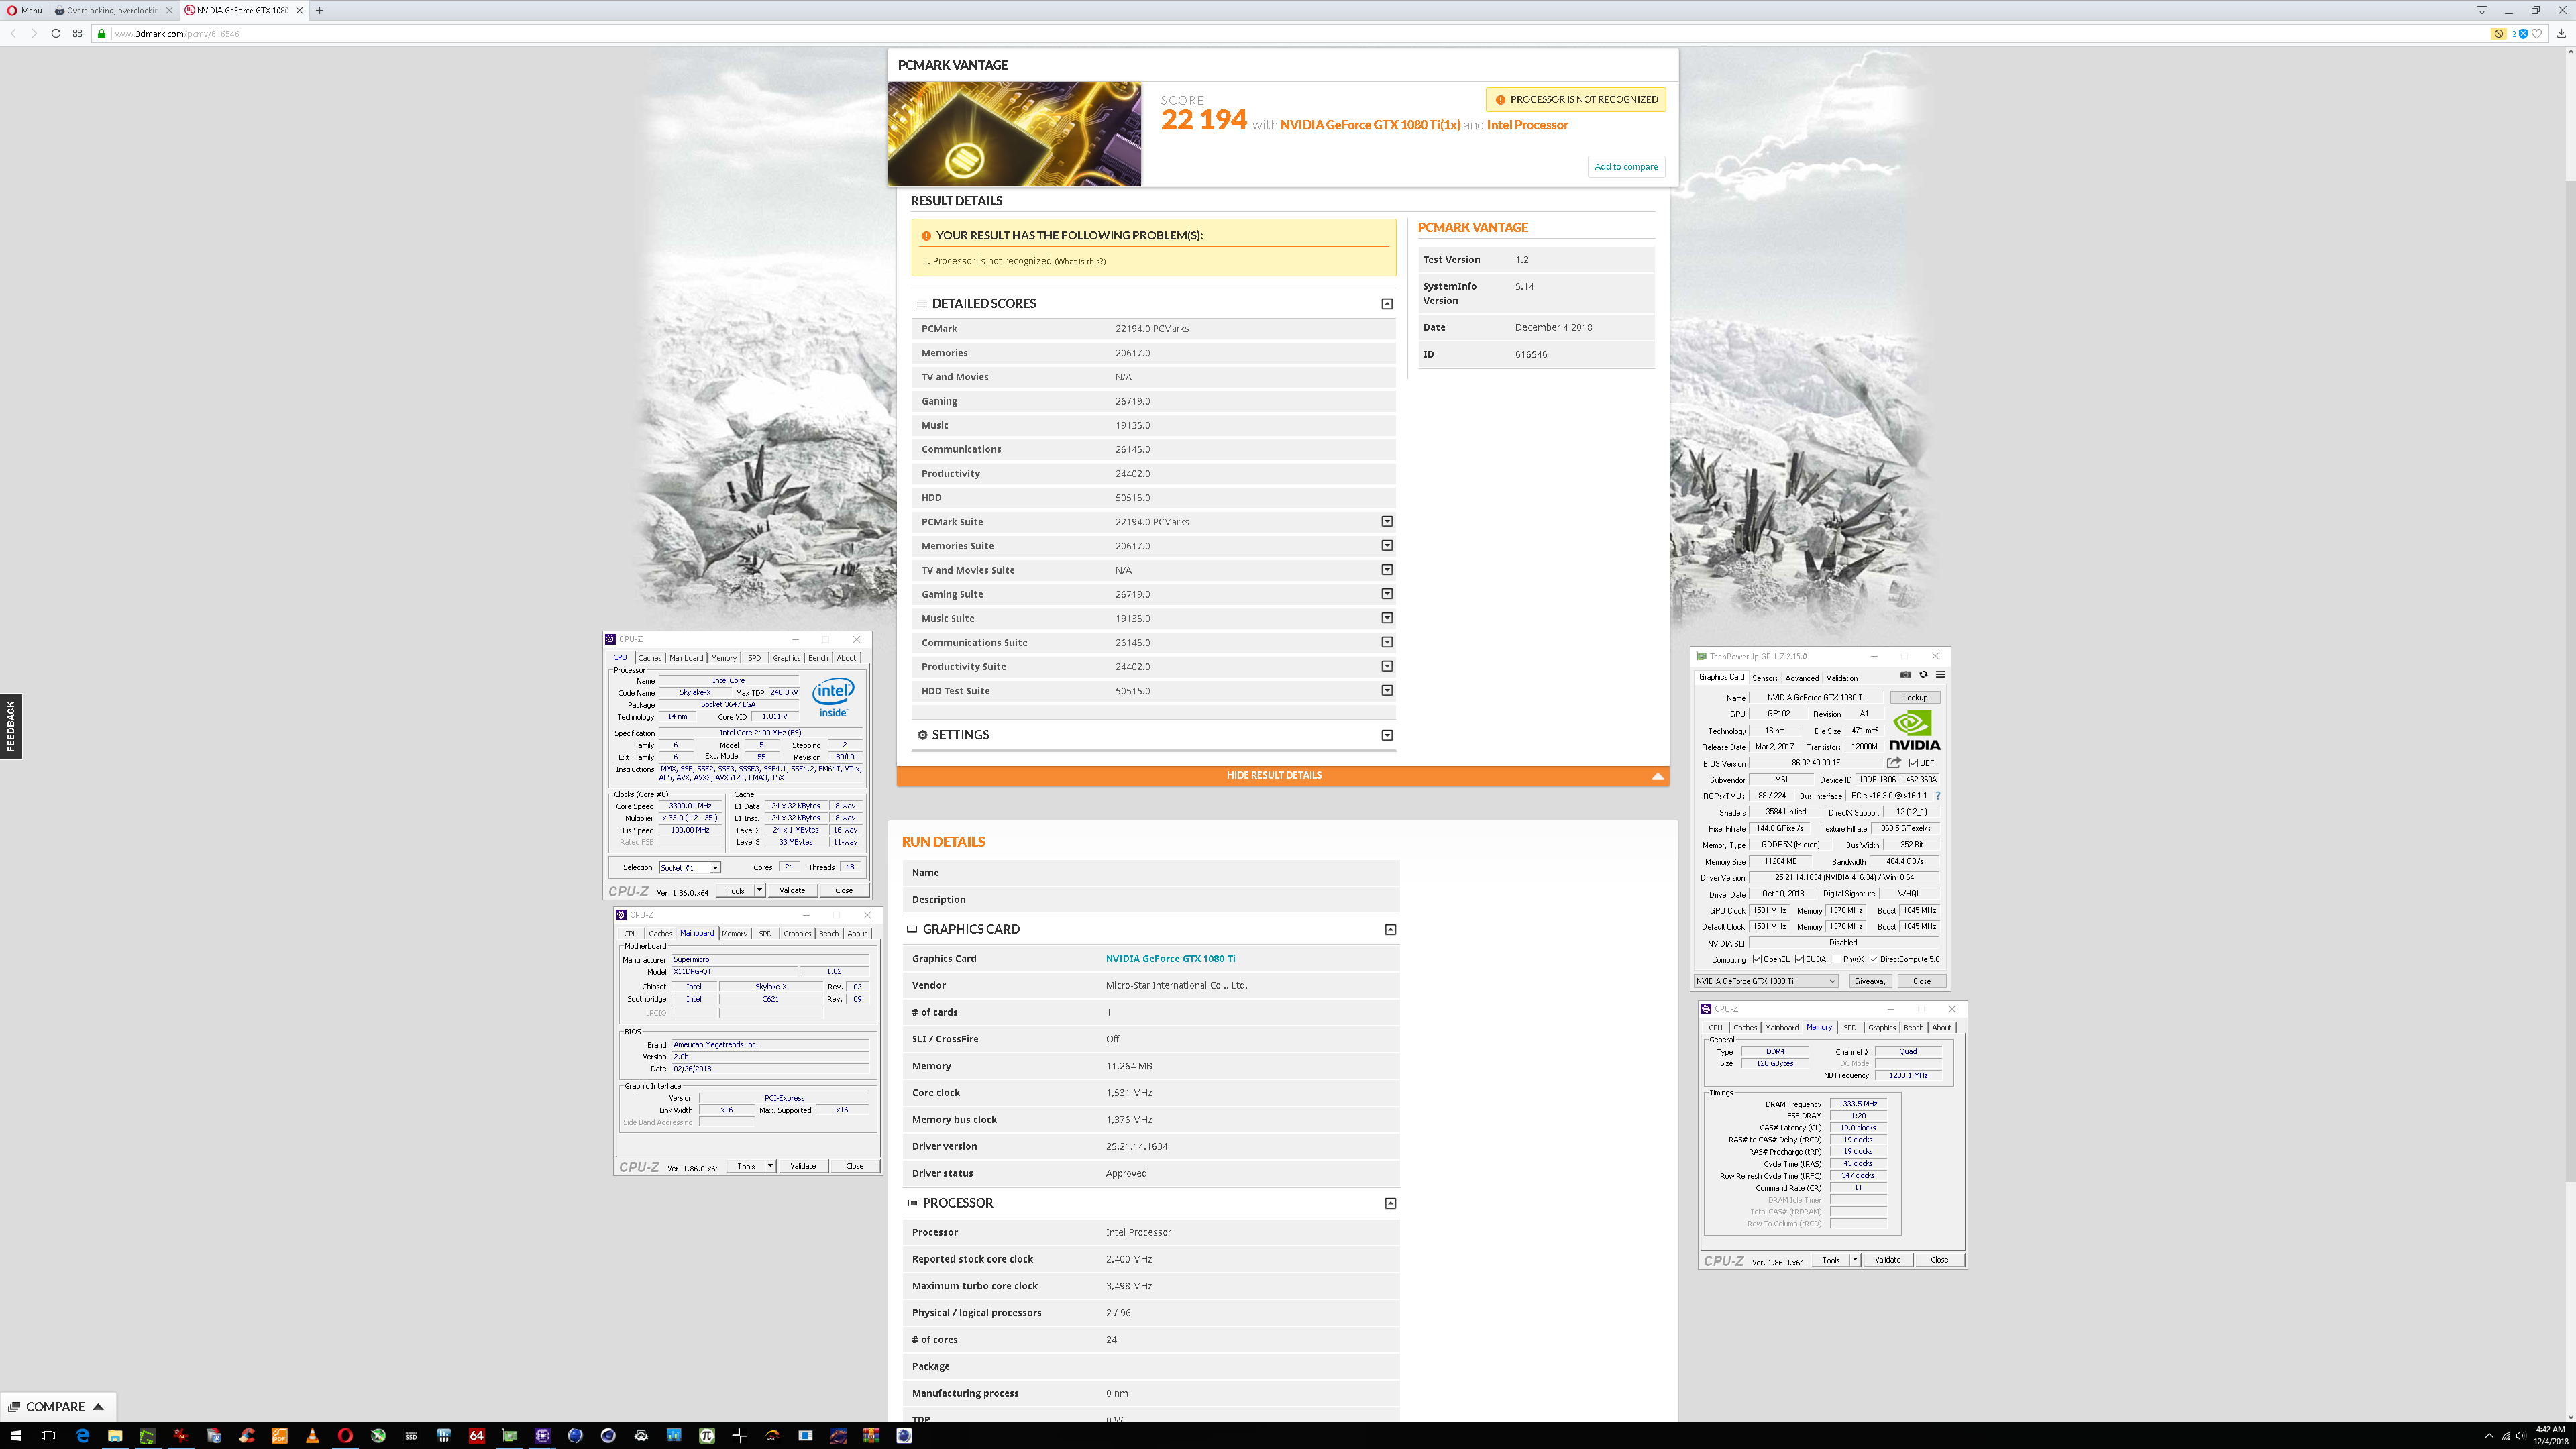This screenshot has height=1449, width=2576.
Task: Open VLC media player from taskbar
Action: click(x=312, y=1435)
